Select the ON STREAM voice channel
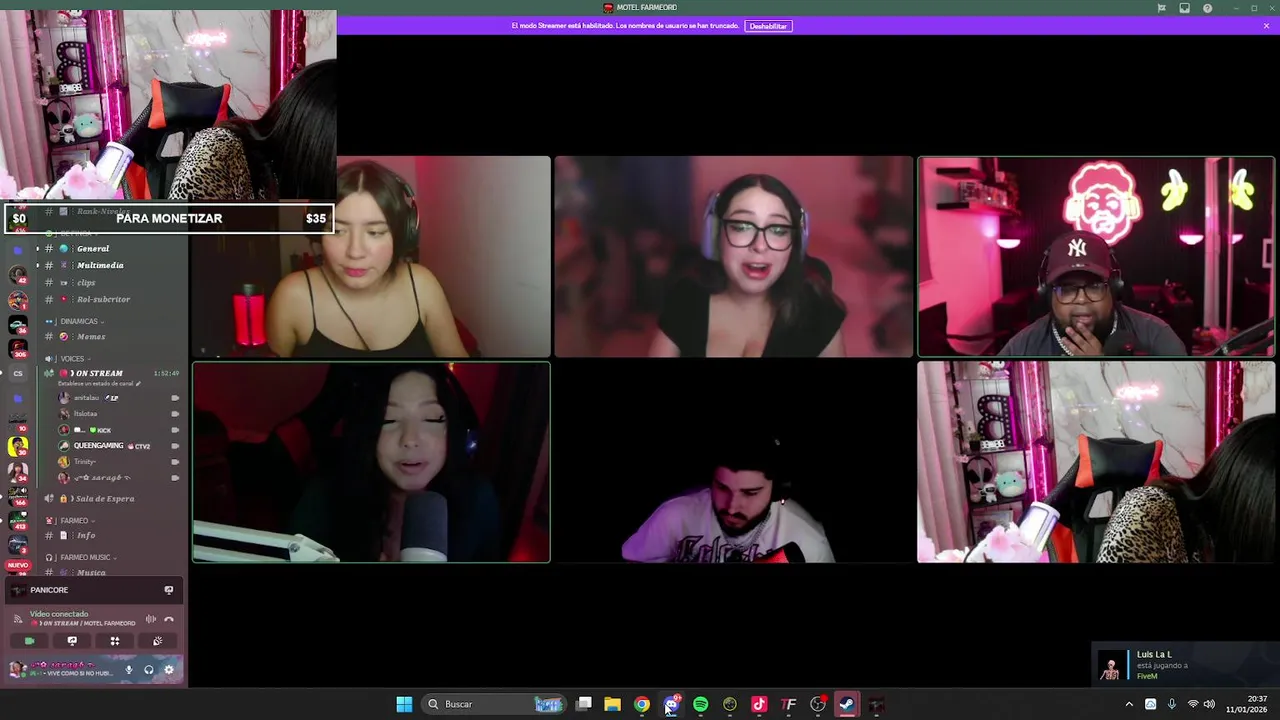 coord(98,373)
